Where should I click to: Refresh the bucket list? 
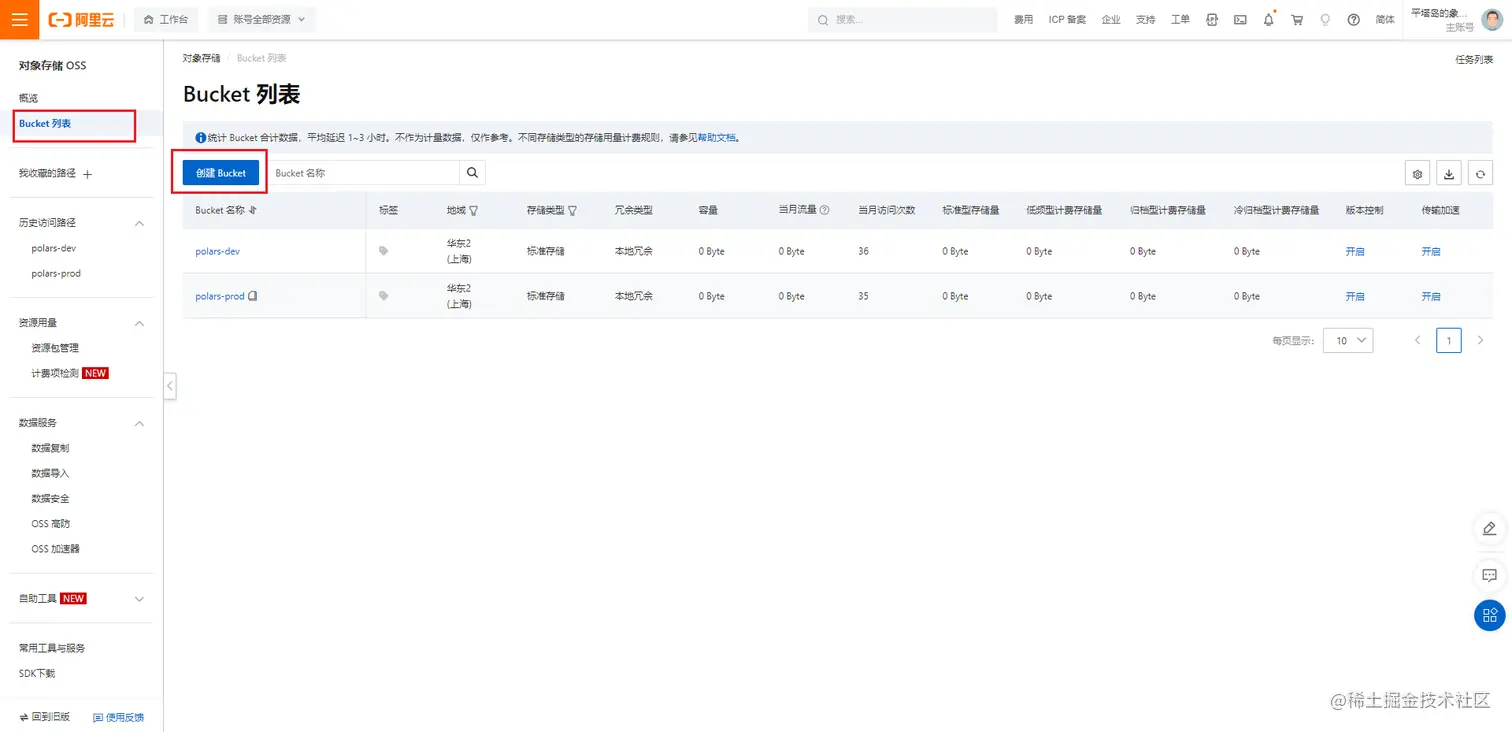click(x=1481, y=174)
